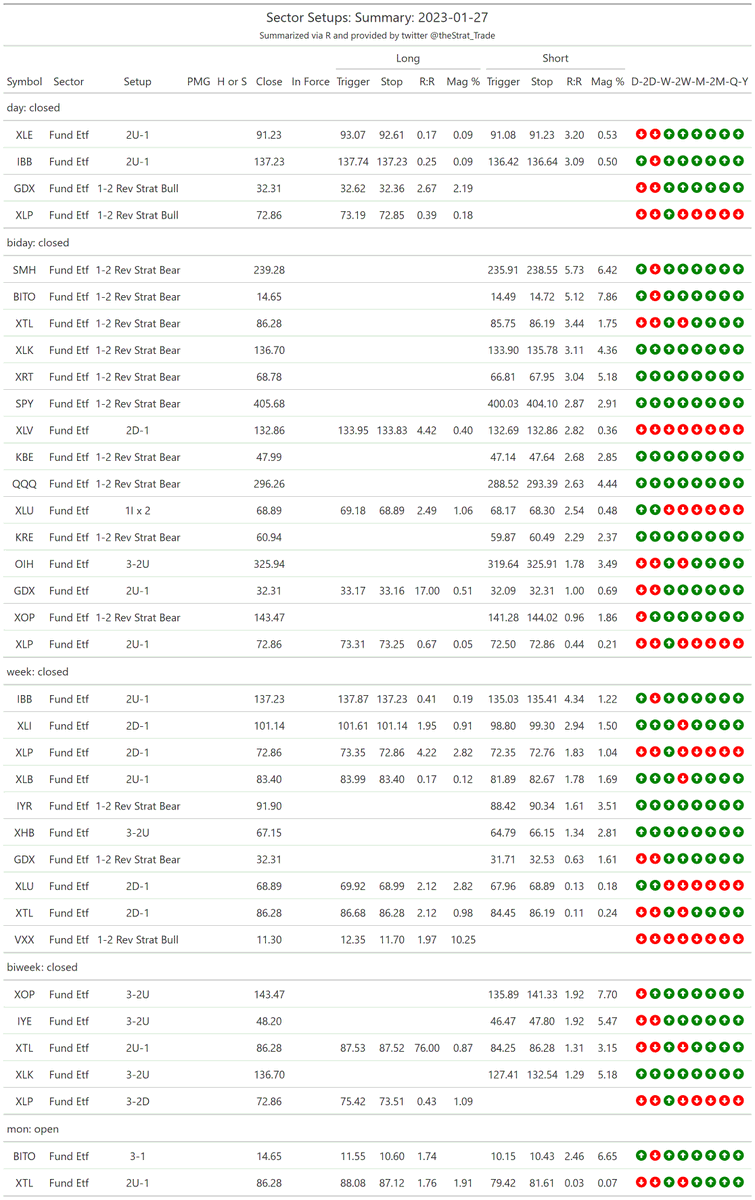Click the 17.00 R:R value
Viewport: 755px width, 1200px height.
click(427, 590)
